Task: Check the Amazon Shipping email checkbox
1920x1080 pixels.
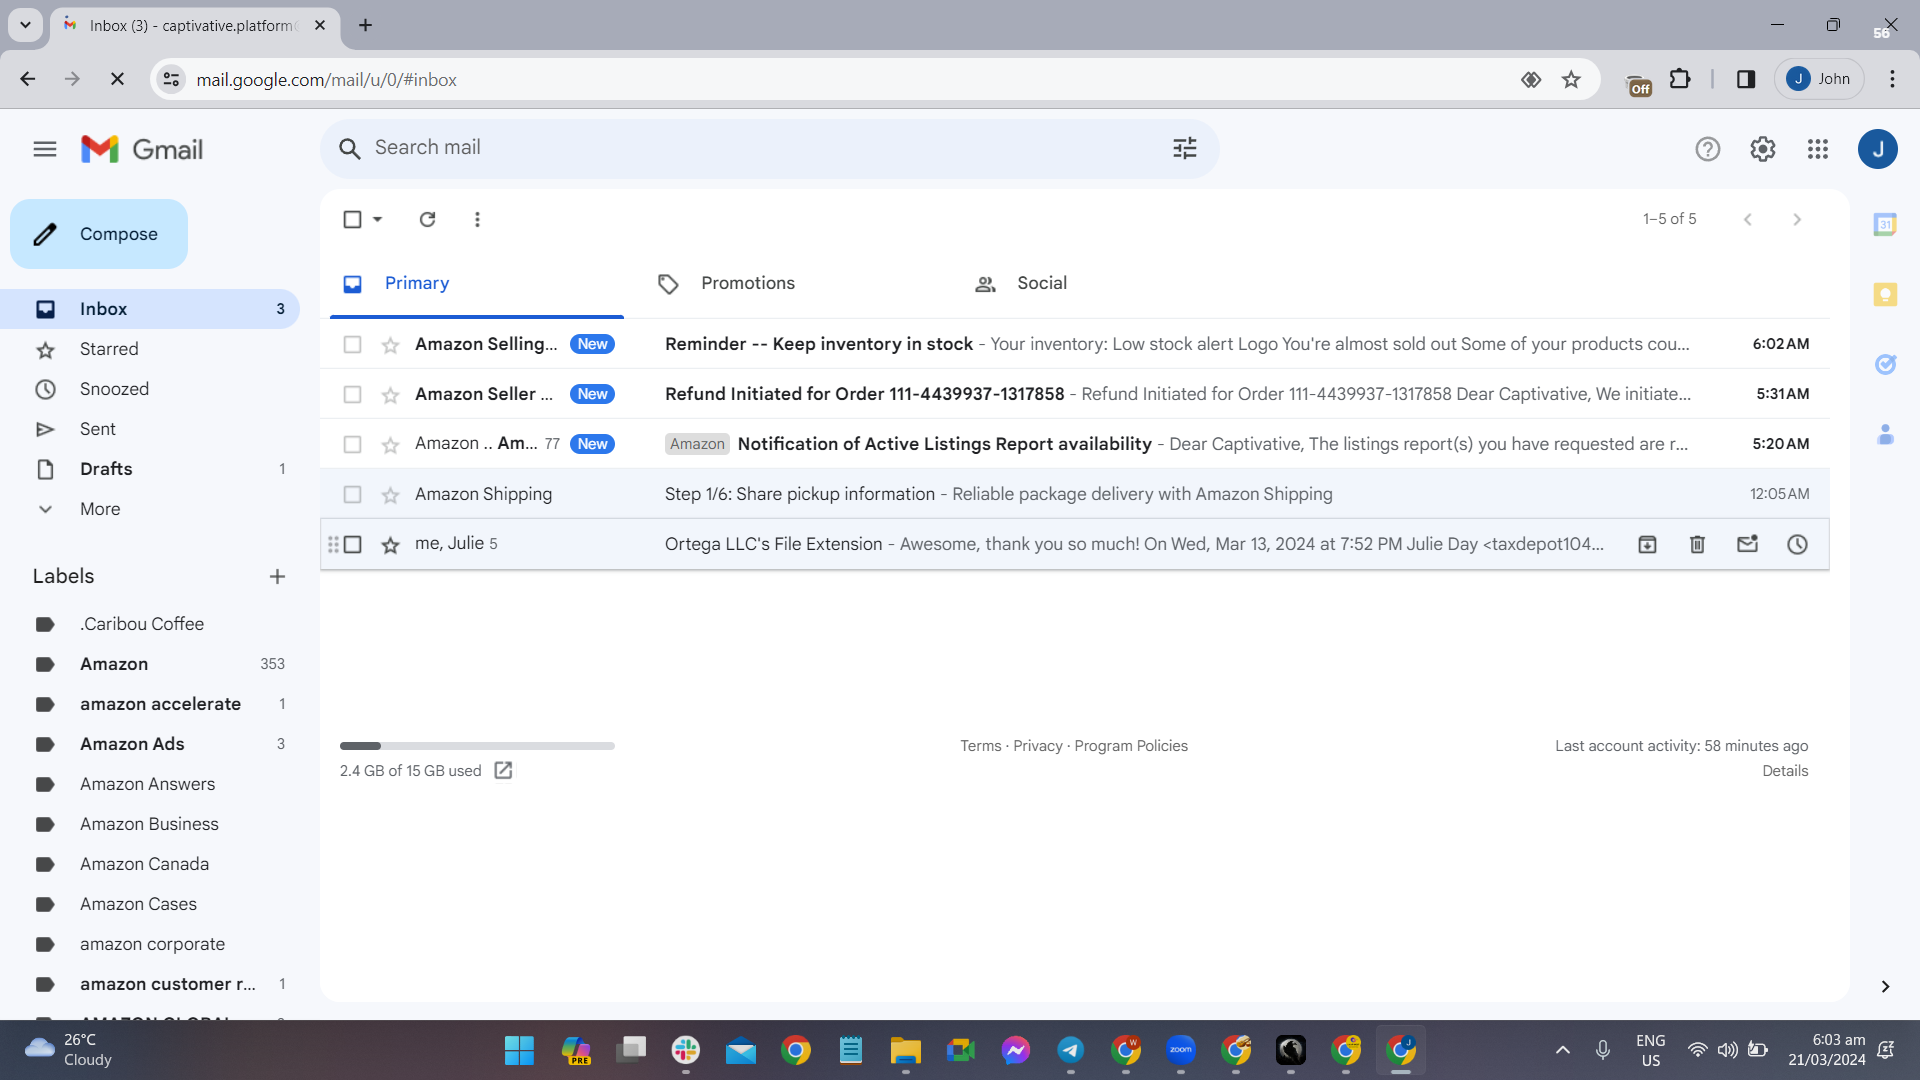Action: coord(352,494)
